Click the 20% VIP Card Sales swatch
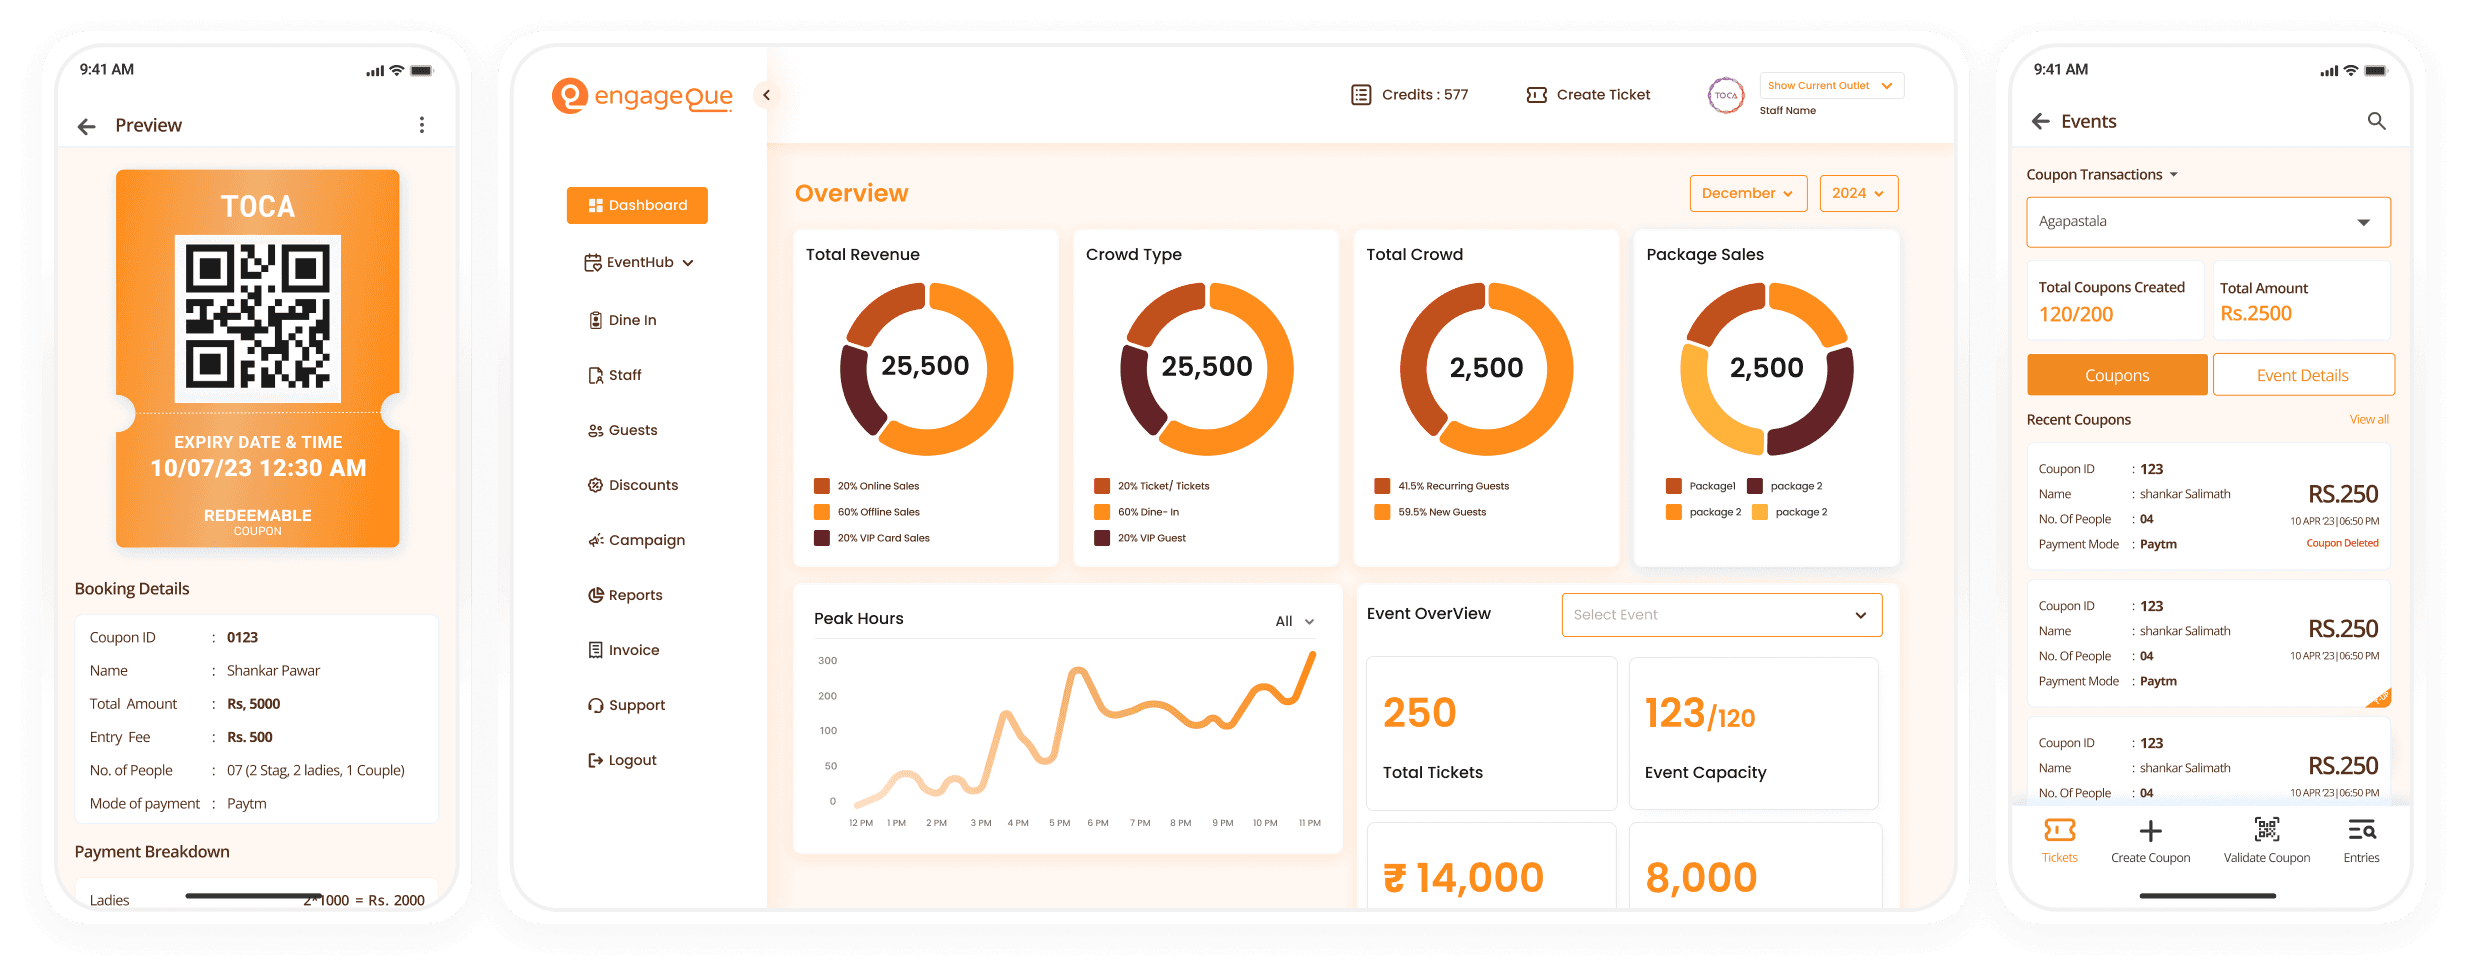The height and width of the screenshot is (975, 2467). [x=822, y=538]
